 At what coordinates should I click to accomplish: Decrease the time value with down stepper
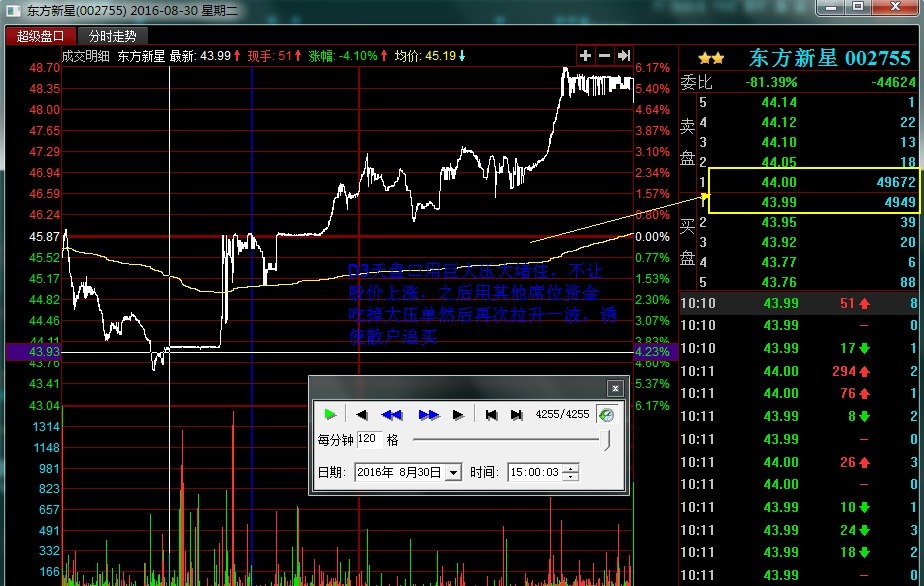(571, 476)
